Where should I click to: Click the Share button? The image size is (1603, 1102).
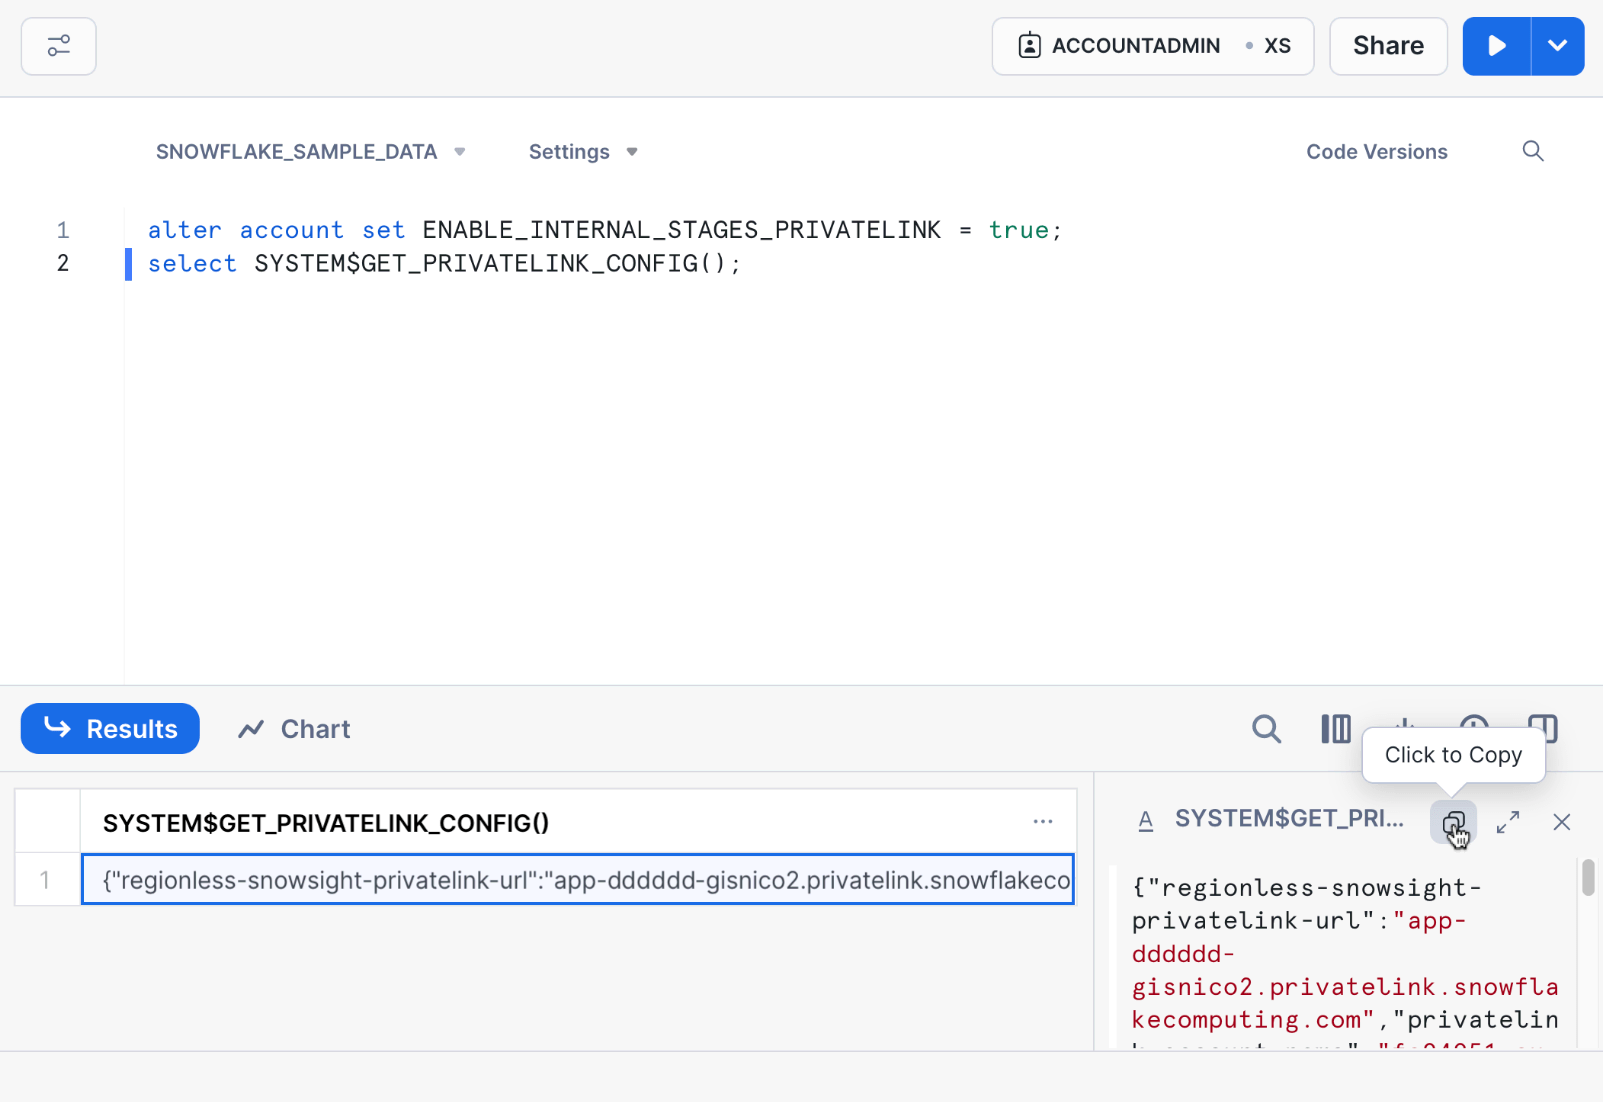click(1387, 46)
